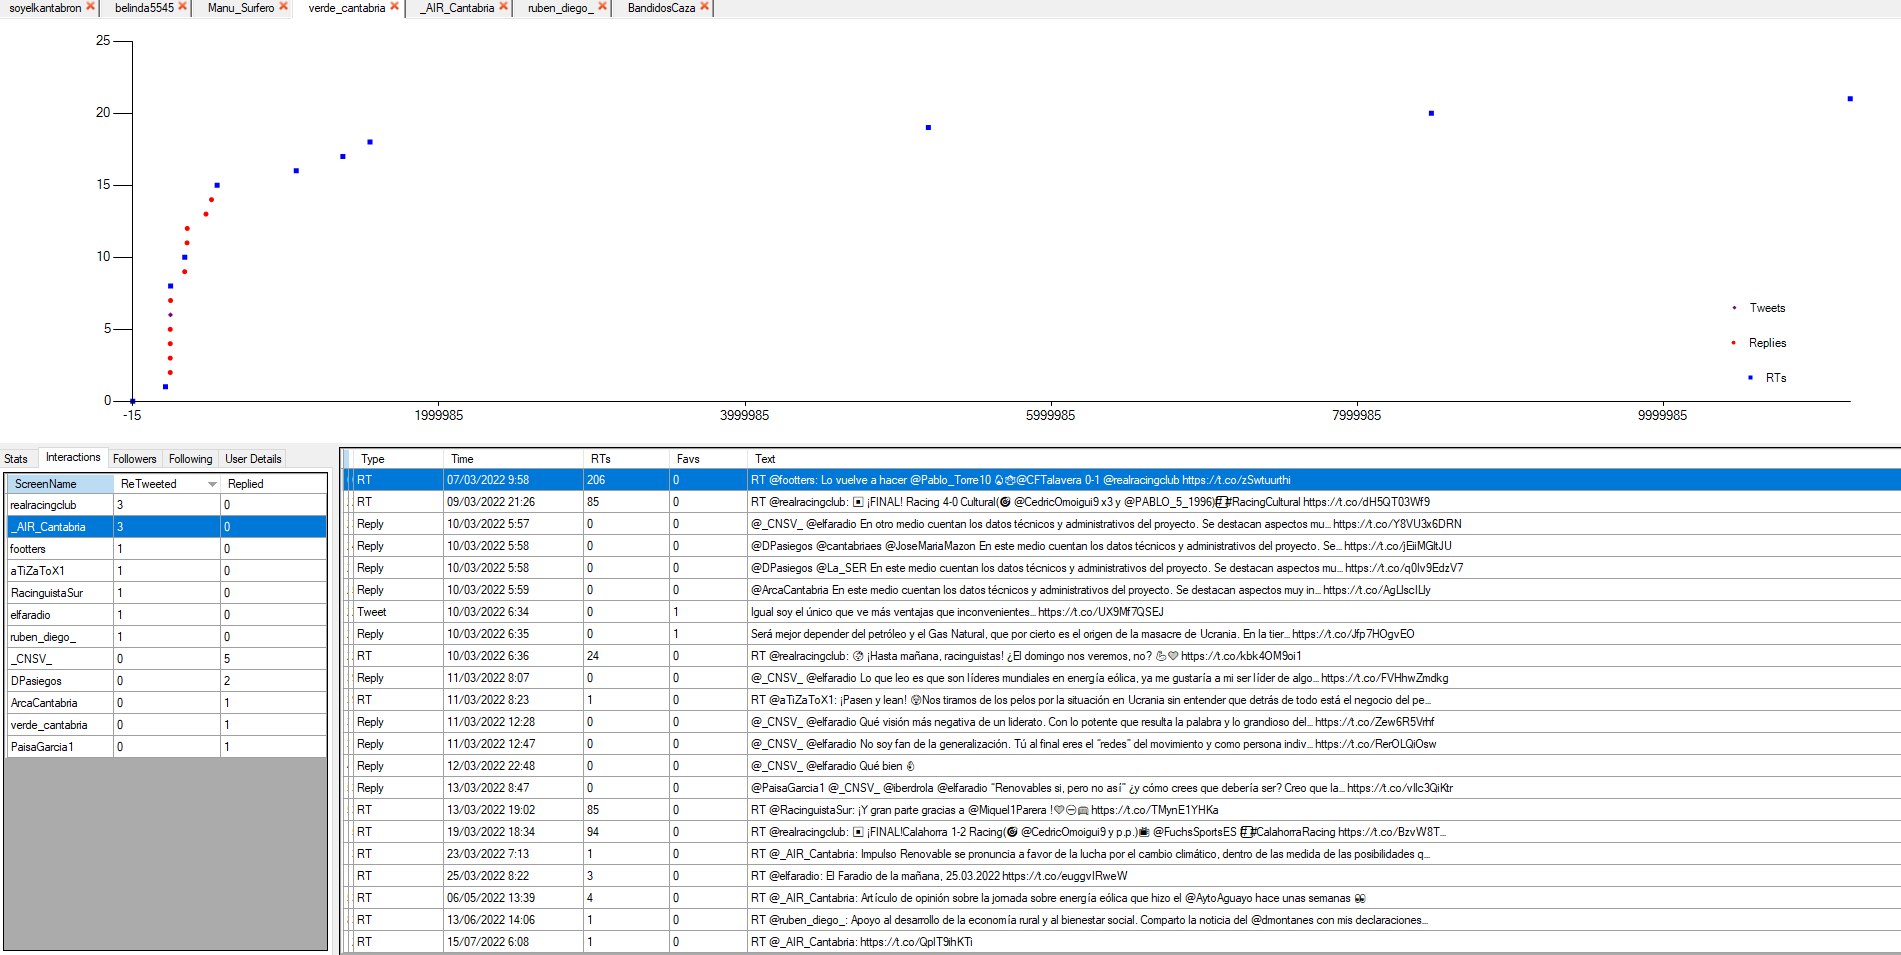Screen dimensions: 1901x955
Task: Select the Tweet row at 10/03/2022 6:34
Action: [x=1120, y=612]
